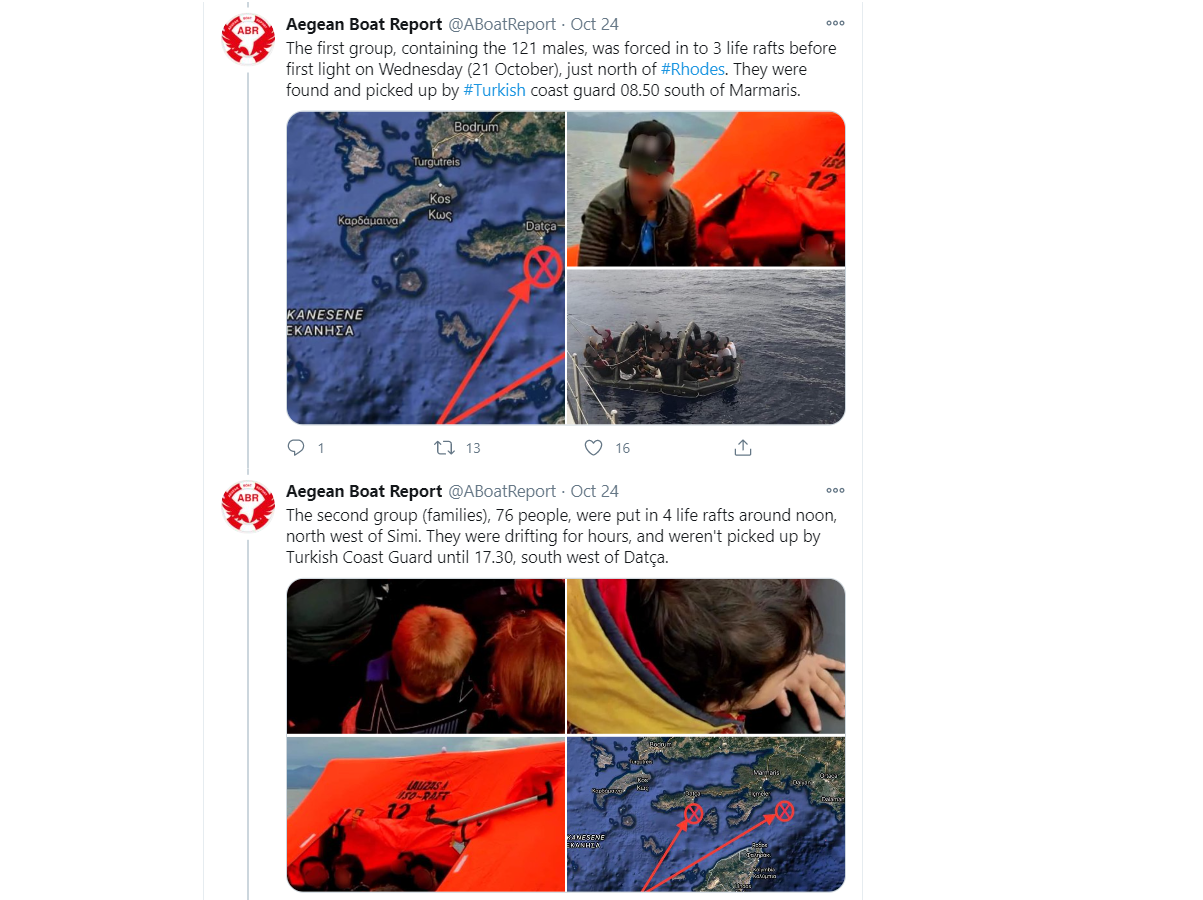Open more options on second tweet
1203x900 pixels.
[835, 491]
